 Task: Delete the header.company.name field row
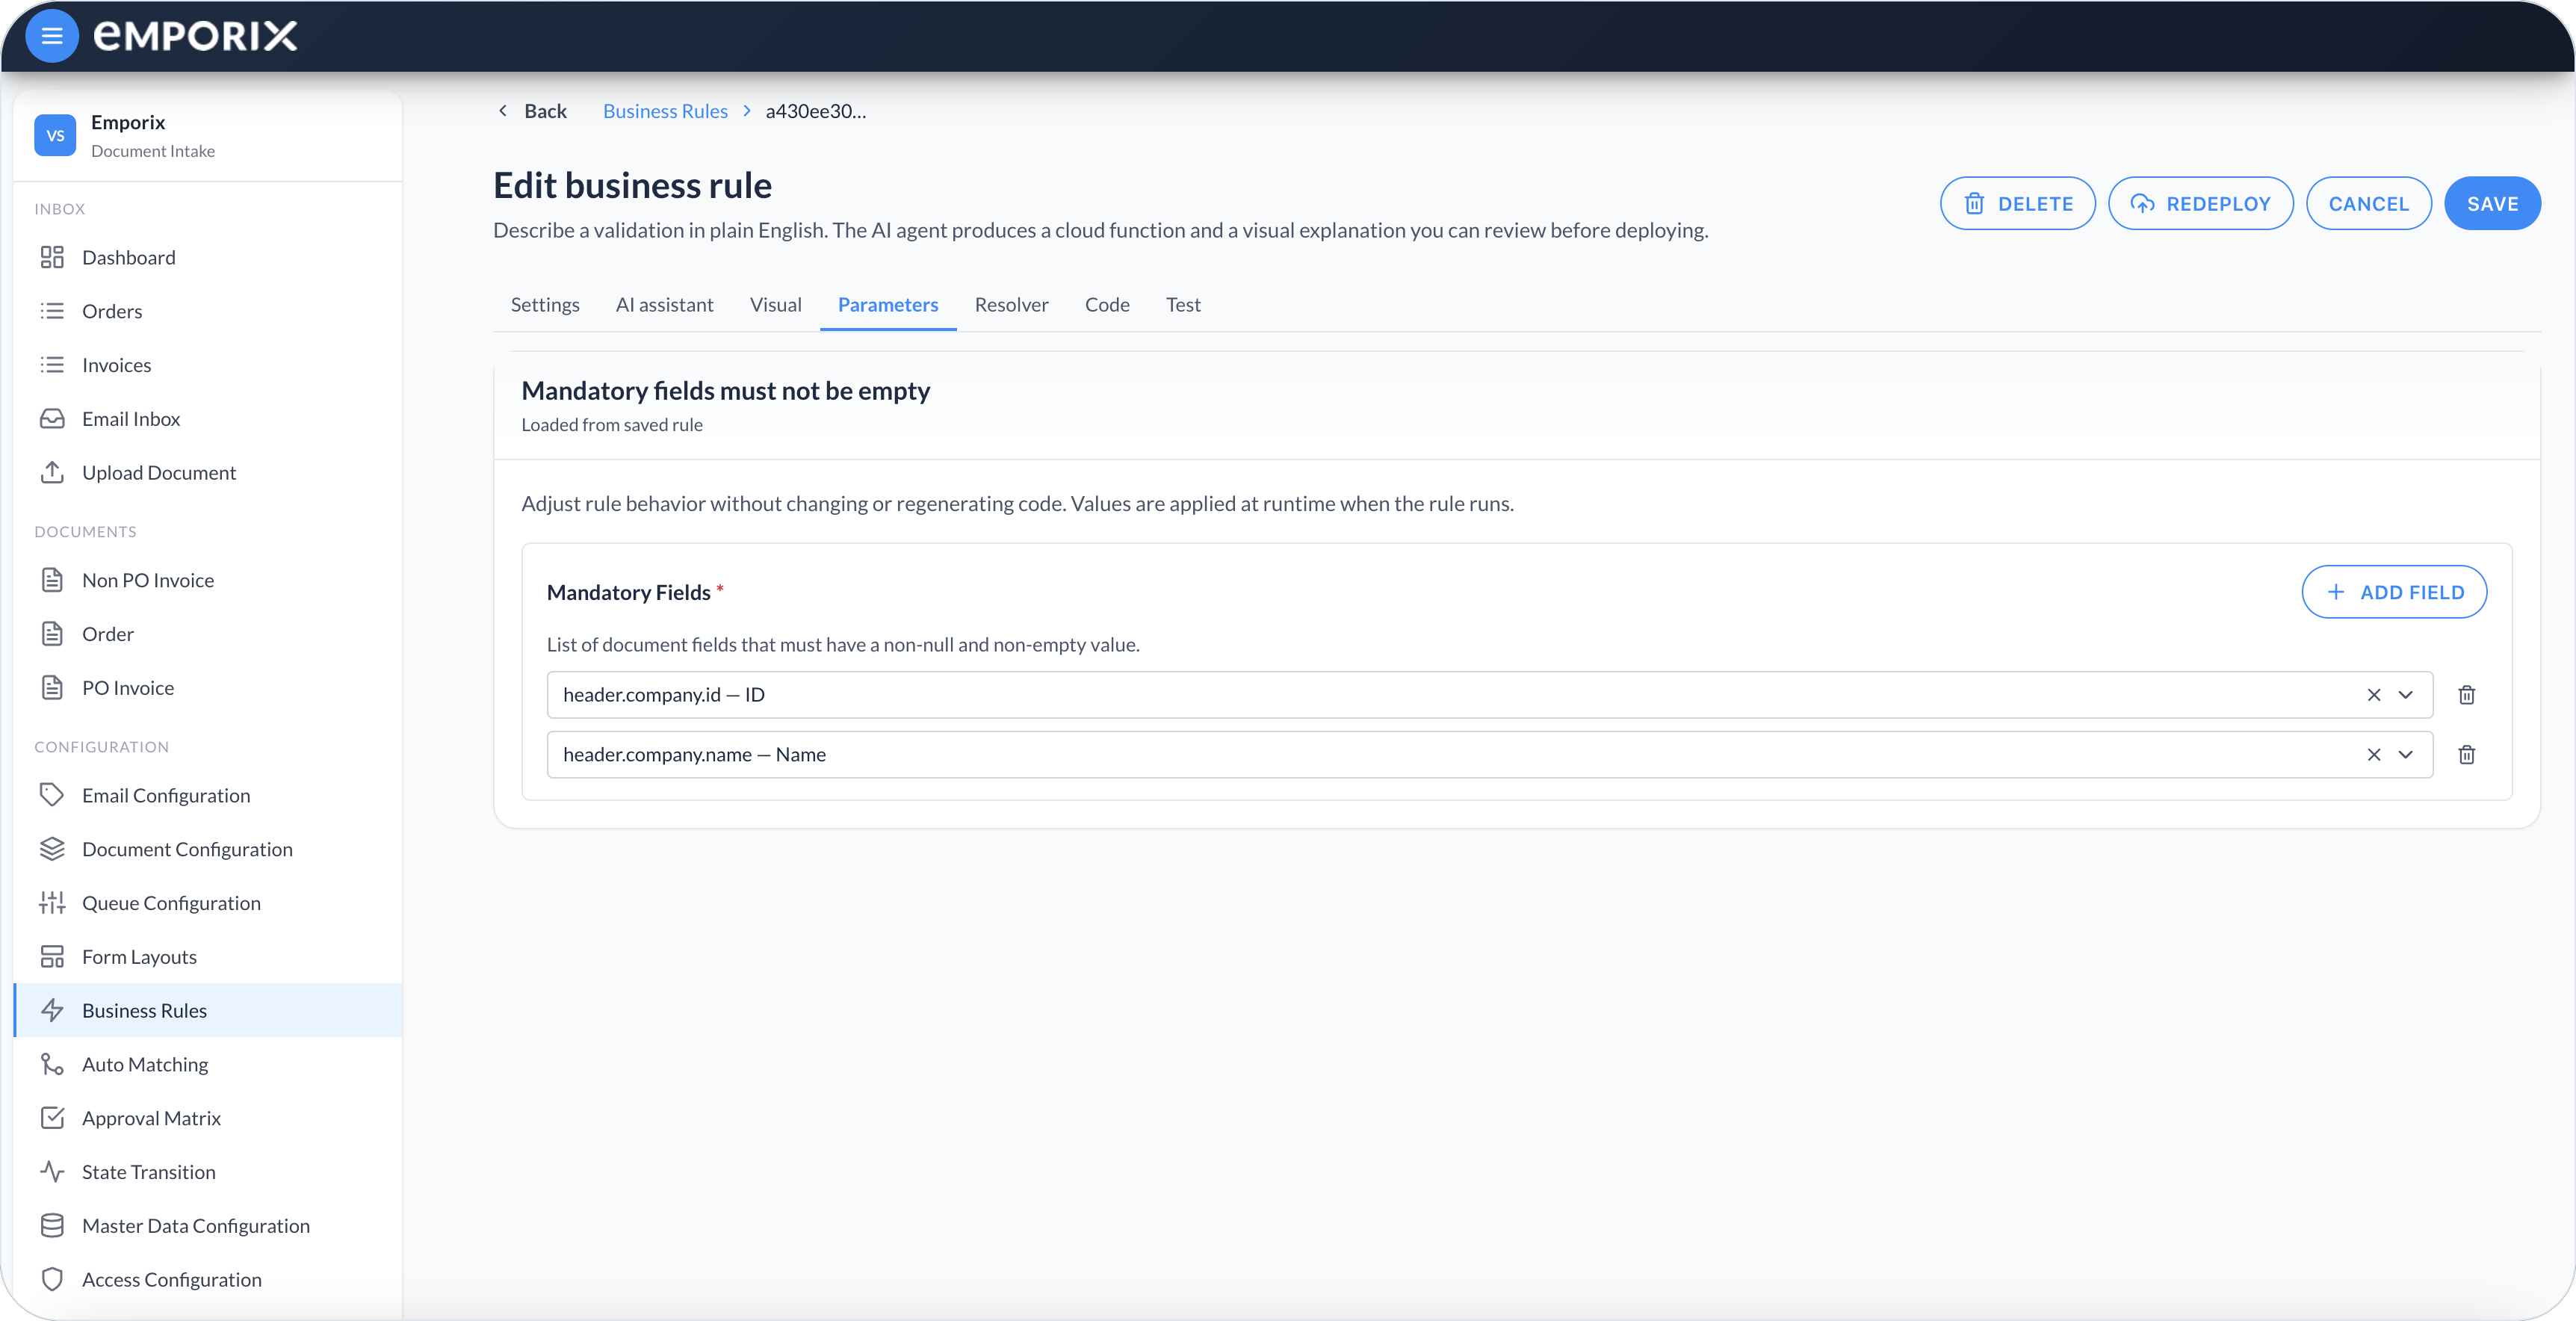[x=2466, y=755]
